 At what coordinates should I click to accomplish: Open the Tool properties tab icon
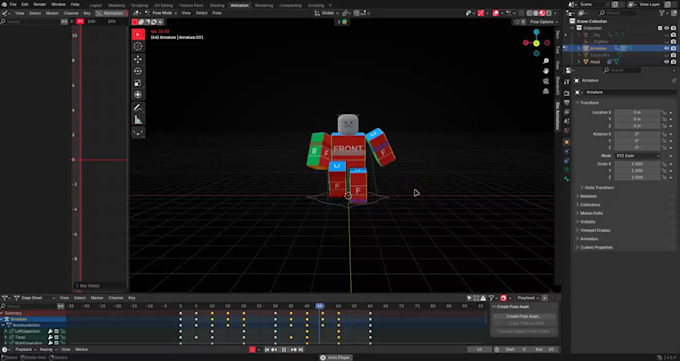click(x=566, y=82)
